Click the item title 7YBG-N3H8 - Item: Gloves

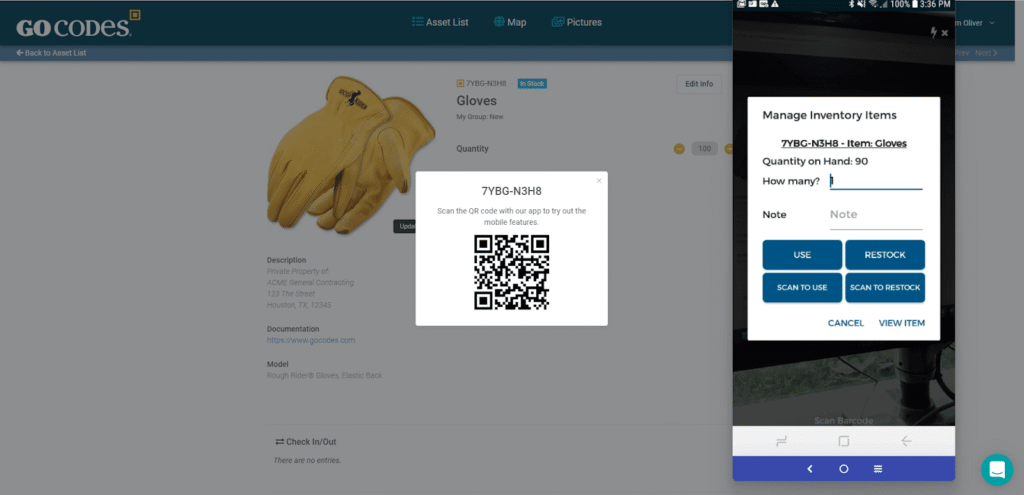coord(844,144)
